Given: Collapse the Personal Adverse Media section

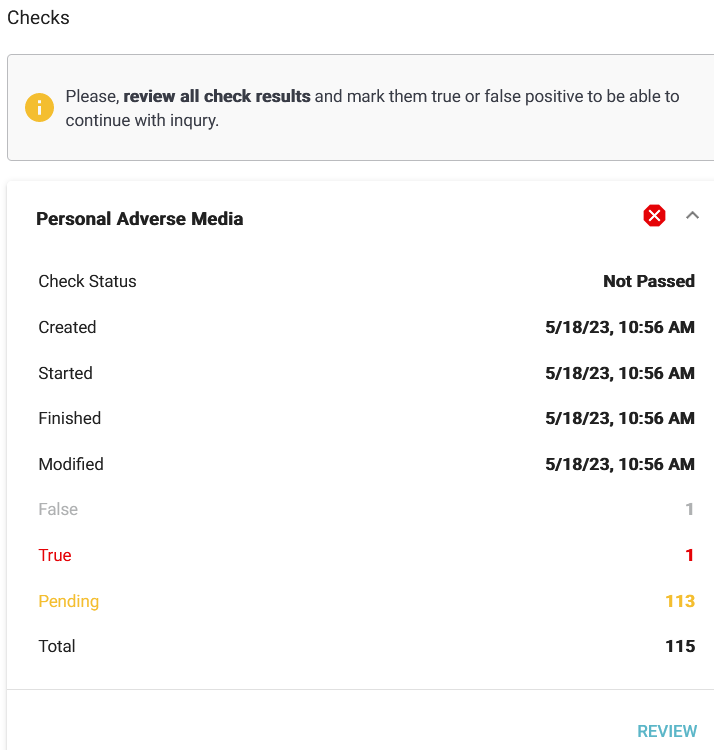Looking at the screenshot, I should click(x=692, y=216).
